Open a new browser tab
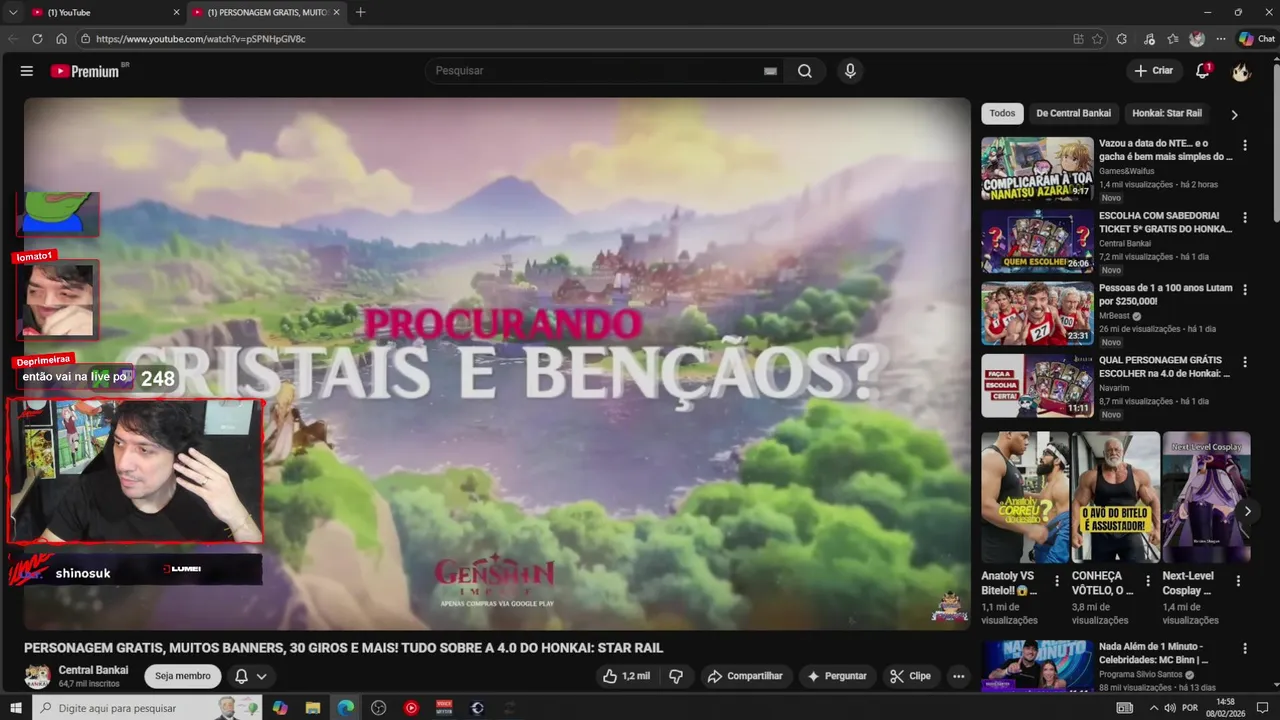Viewport: 1280px width, 720px height. click(x=361, y=12)
